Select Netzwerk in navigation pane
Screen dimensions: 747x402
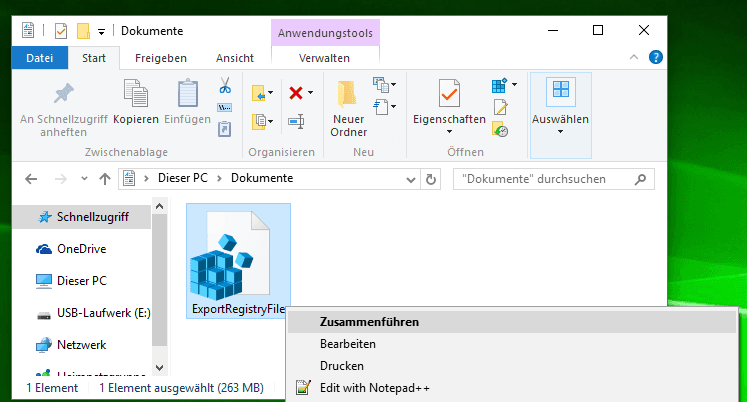pos(82,345)
